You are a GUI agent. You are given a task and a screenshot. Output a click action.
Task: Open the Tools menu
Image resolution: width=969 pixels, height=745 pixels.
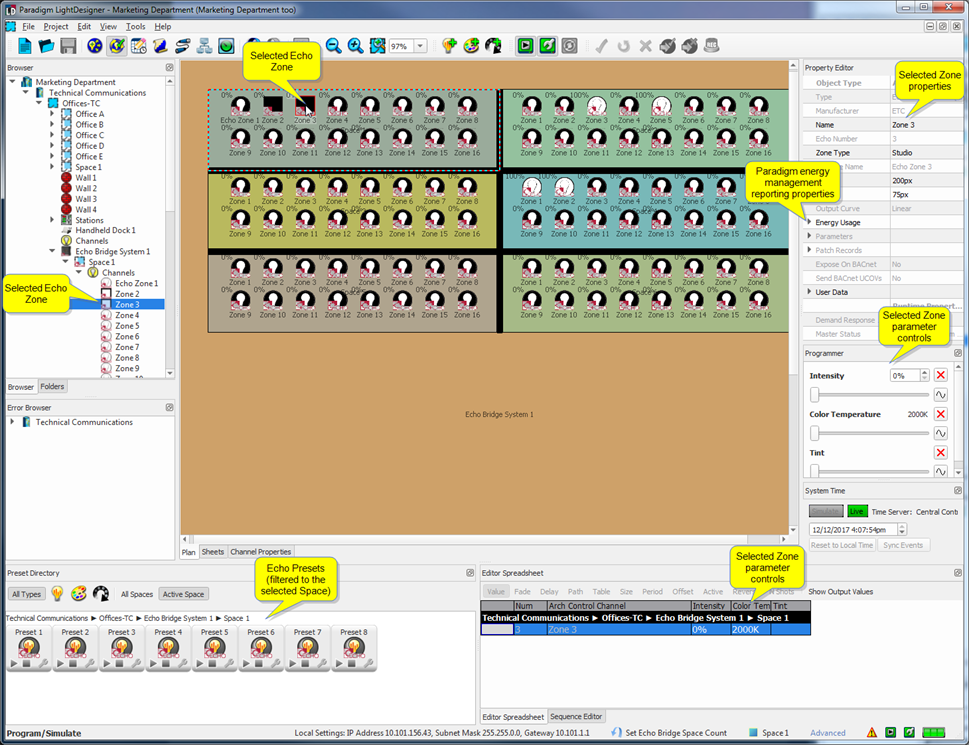[x=135, y=27]
